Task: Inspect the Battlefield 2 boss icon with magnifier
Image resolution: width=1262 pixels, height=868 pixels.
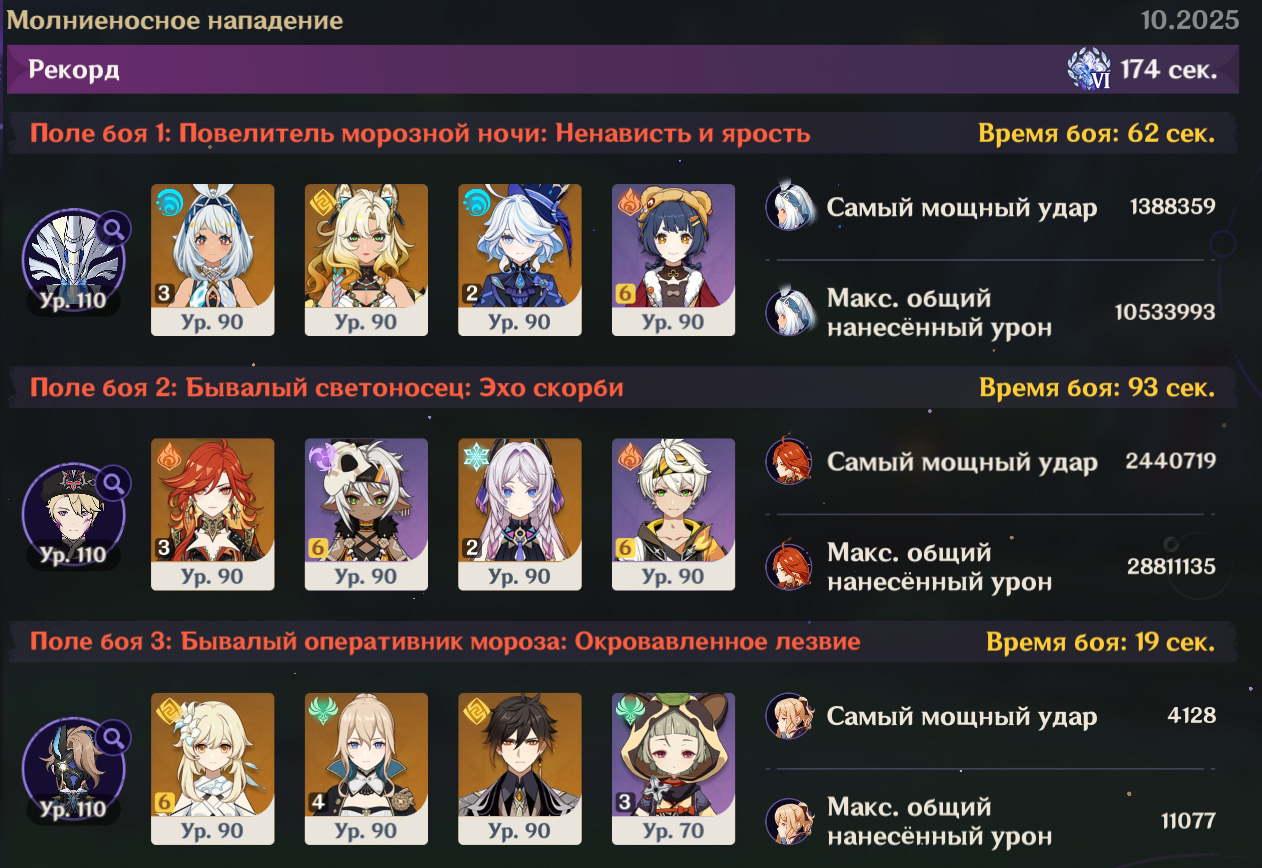Action: tap(74, 515)
